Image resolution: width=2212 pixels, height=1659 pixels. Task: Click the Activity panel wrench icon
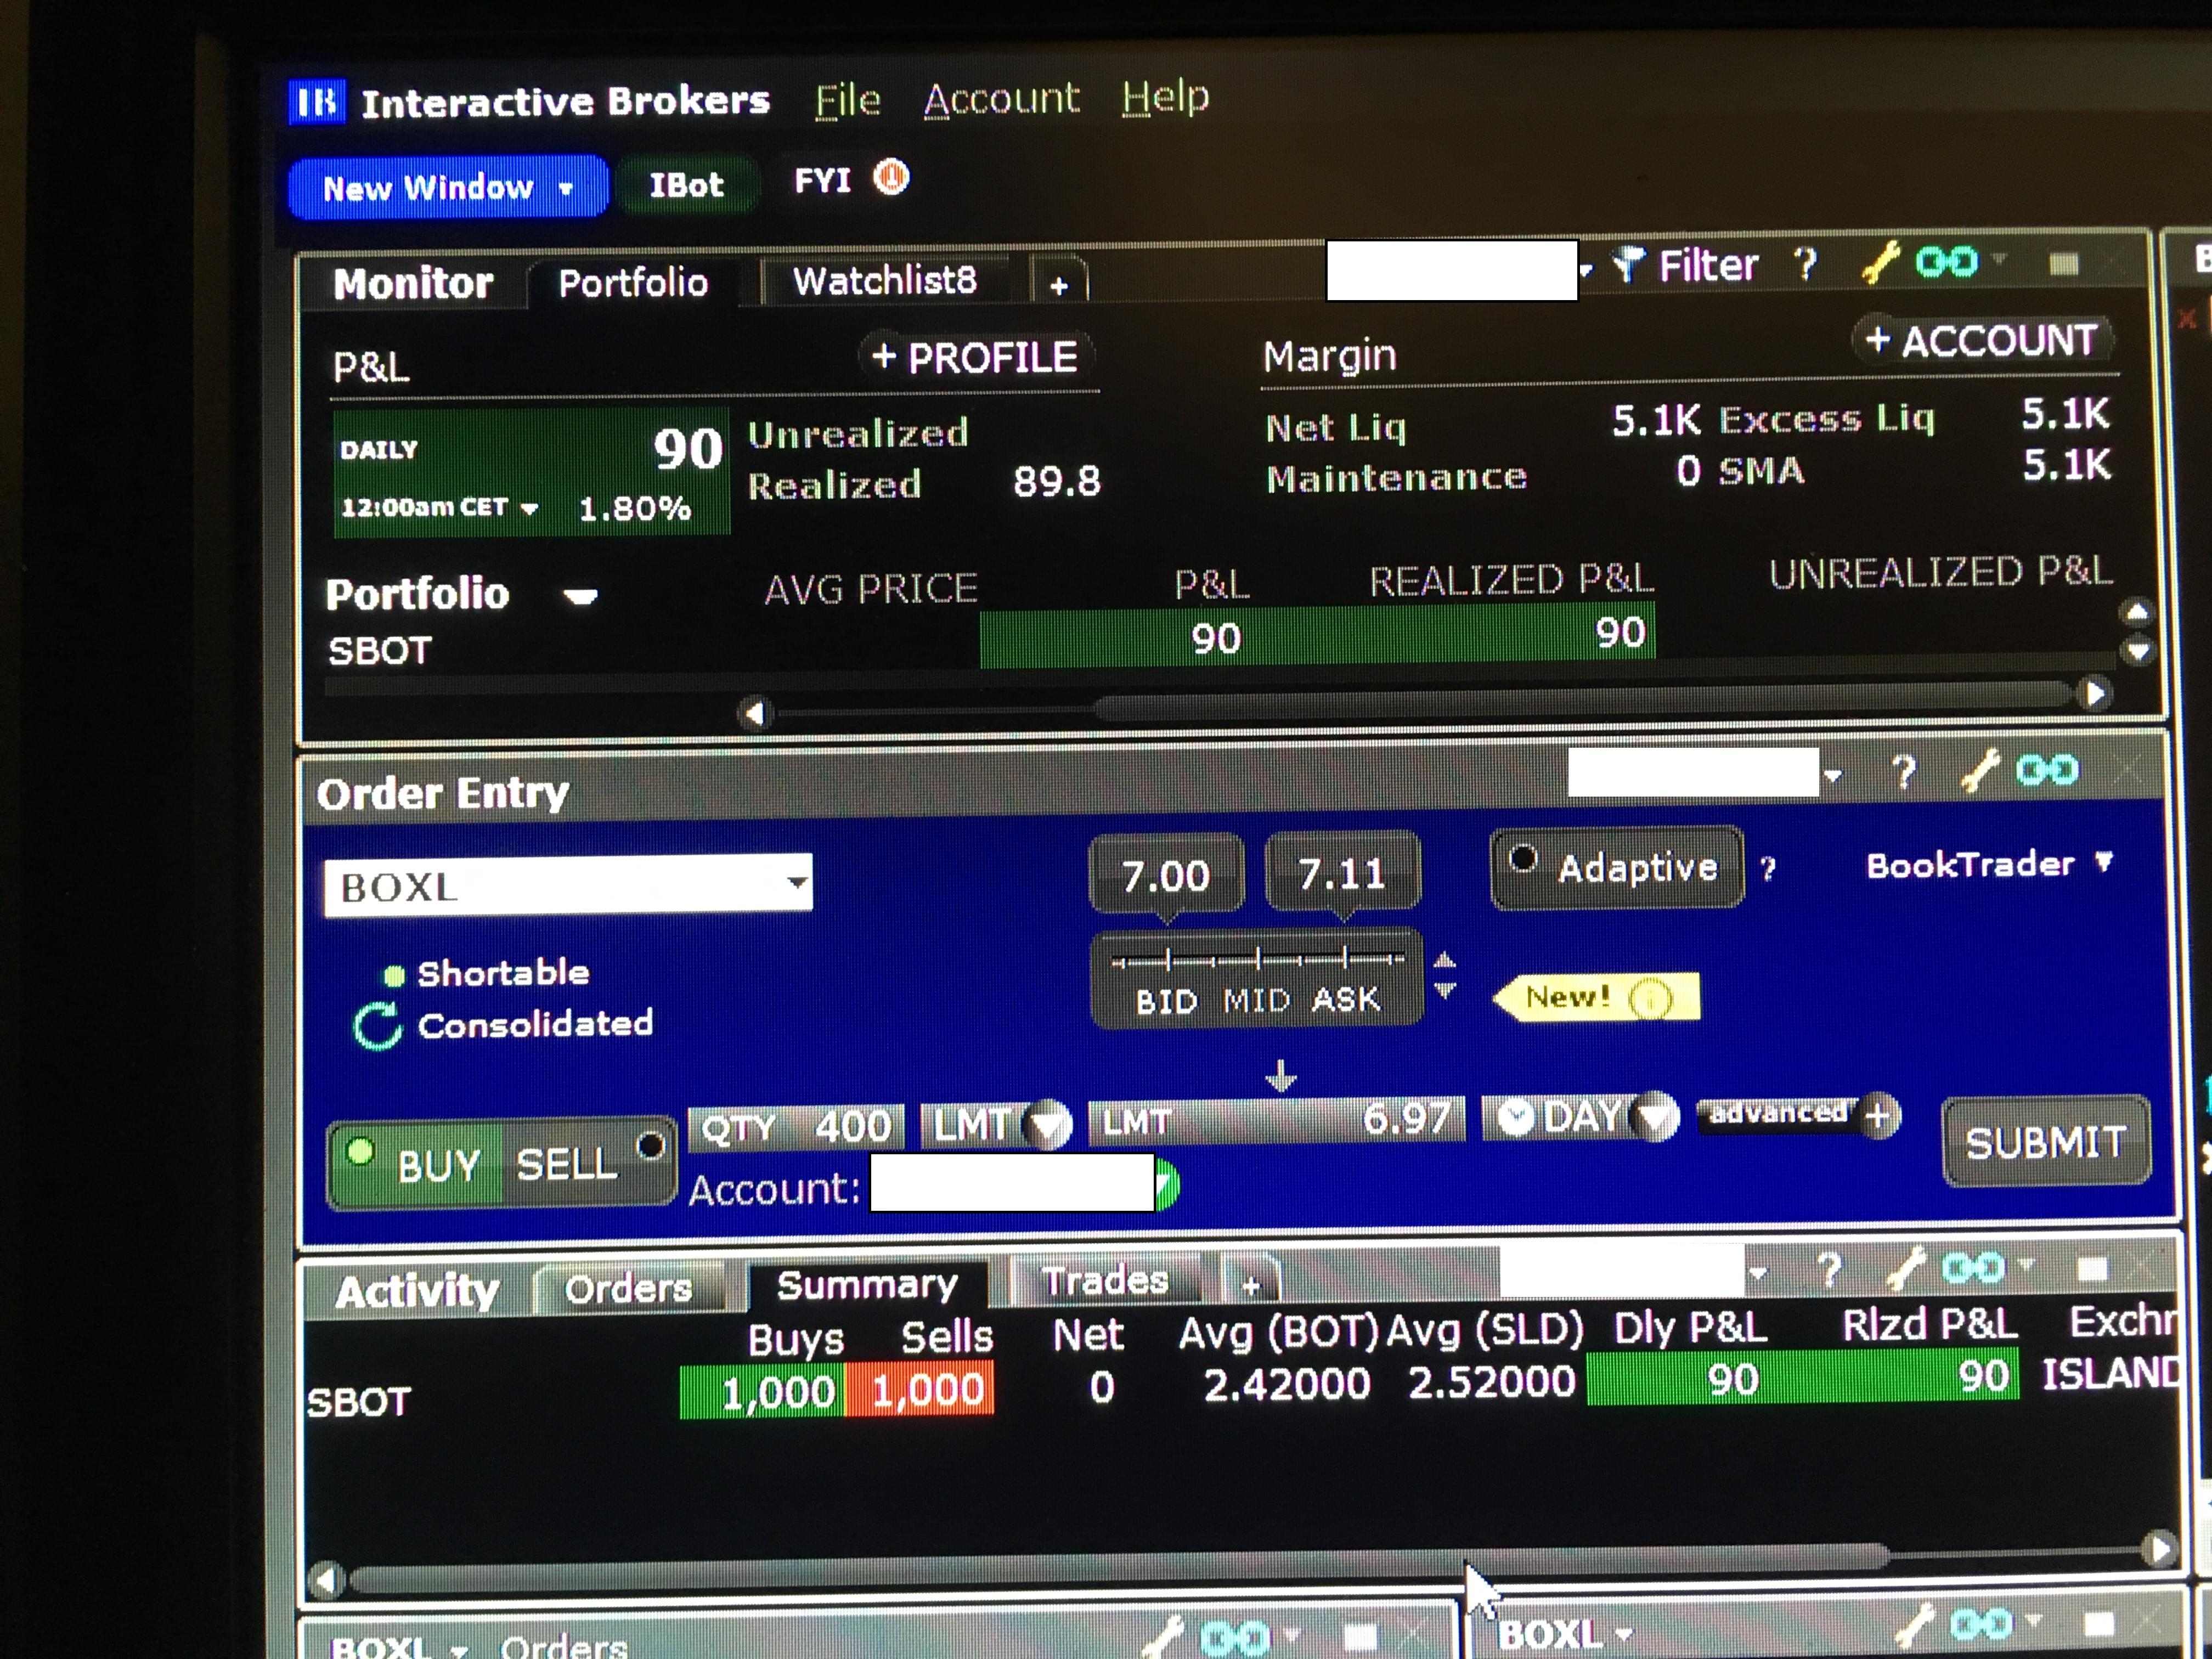pos(1906,1268)
